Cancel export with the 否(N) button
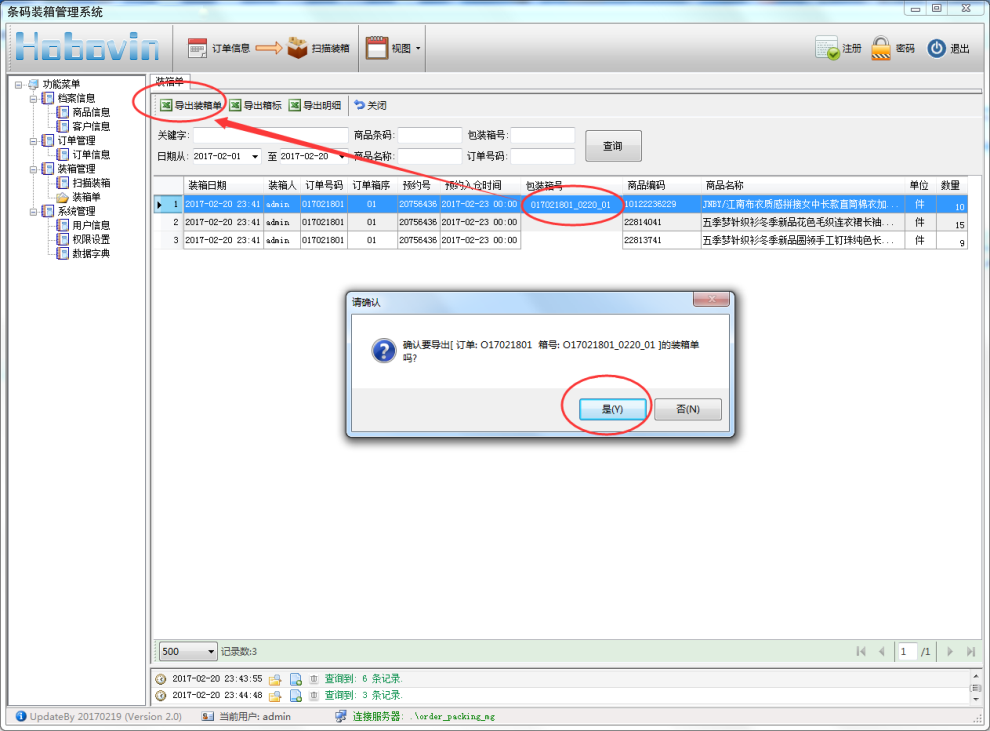This screenshot has height=731, width=990. tap(687, 409)
